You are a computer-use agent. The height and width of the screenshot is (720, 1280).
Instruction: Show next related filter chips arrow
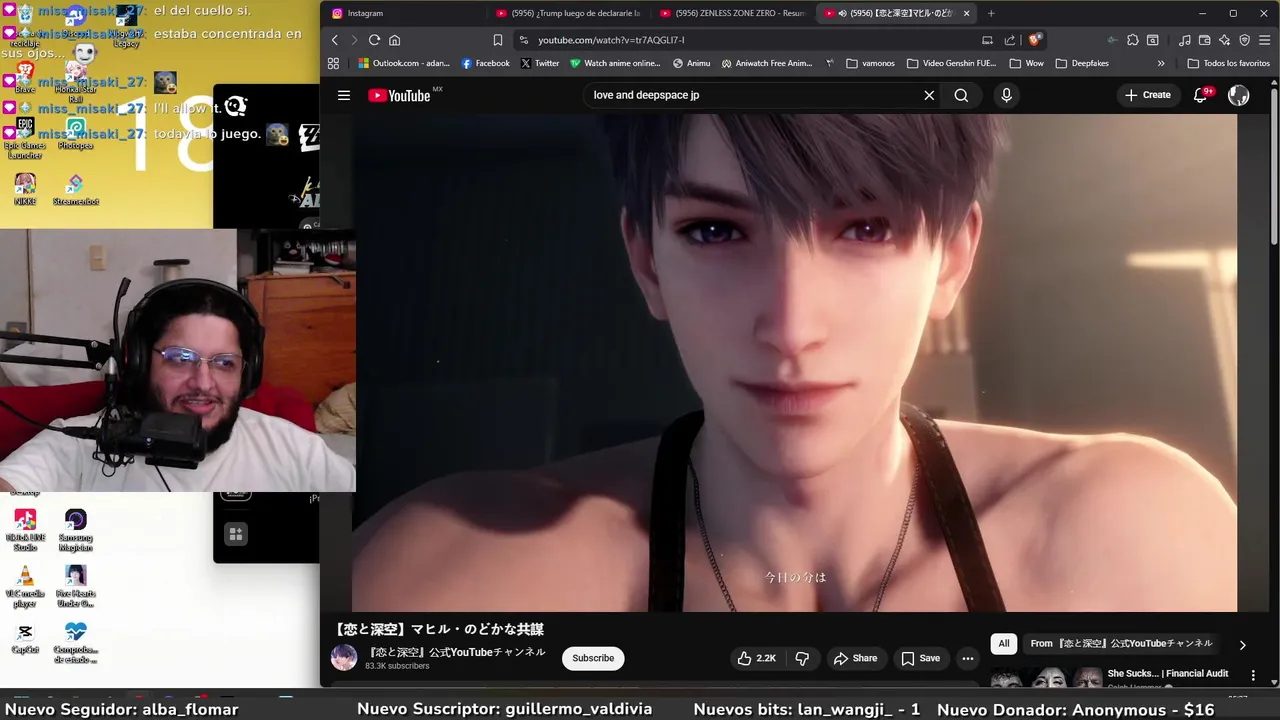tap(1242, 645)
